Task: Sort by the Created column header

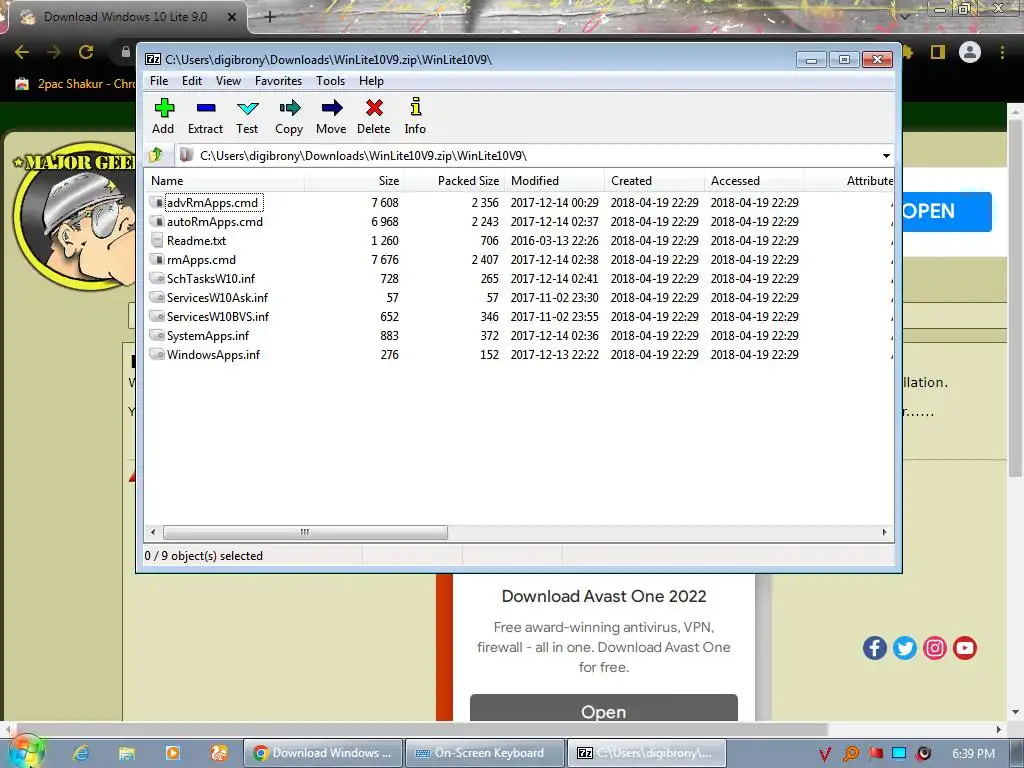Action: 654,181
